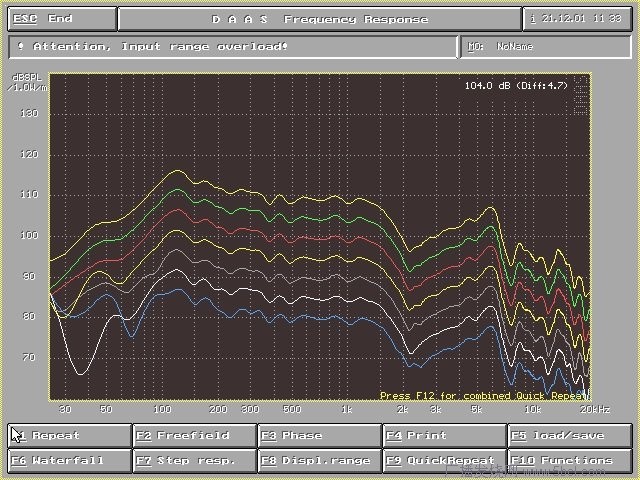Run F9 QuickRepeat measurement
640x480 pixels.
(x=444, y=461)
